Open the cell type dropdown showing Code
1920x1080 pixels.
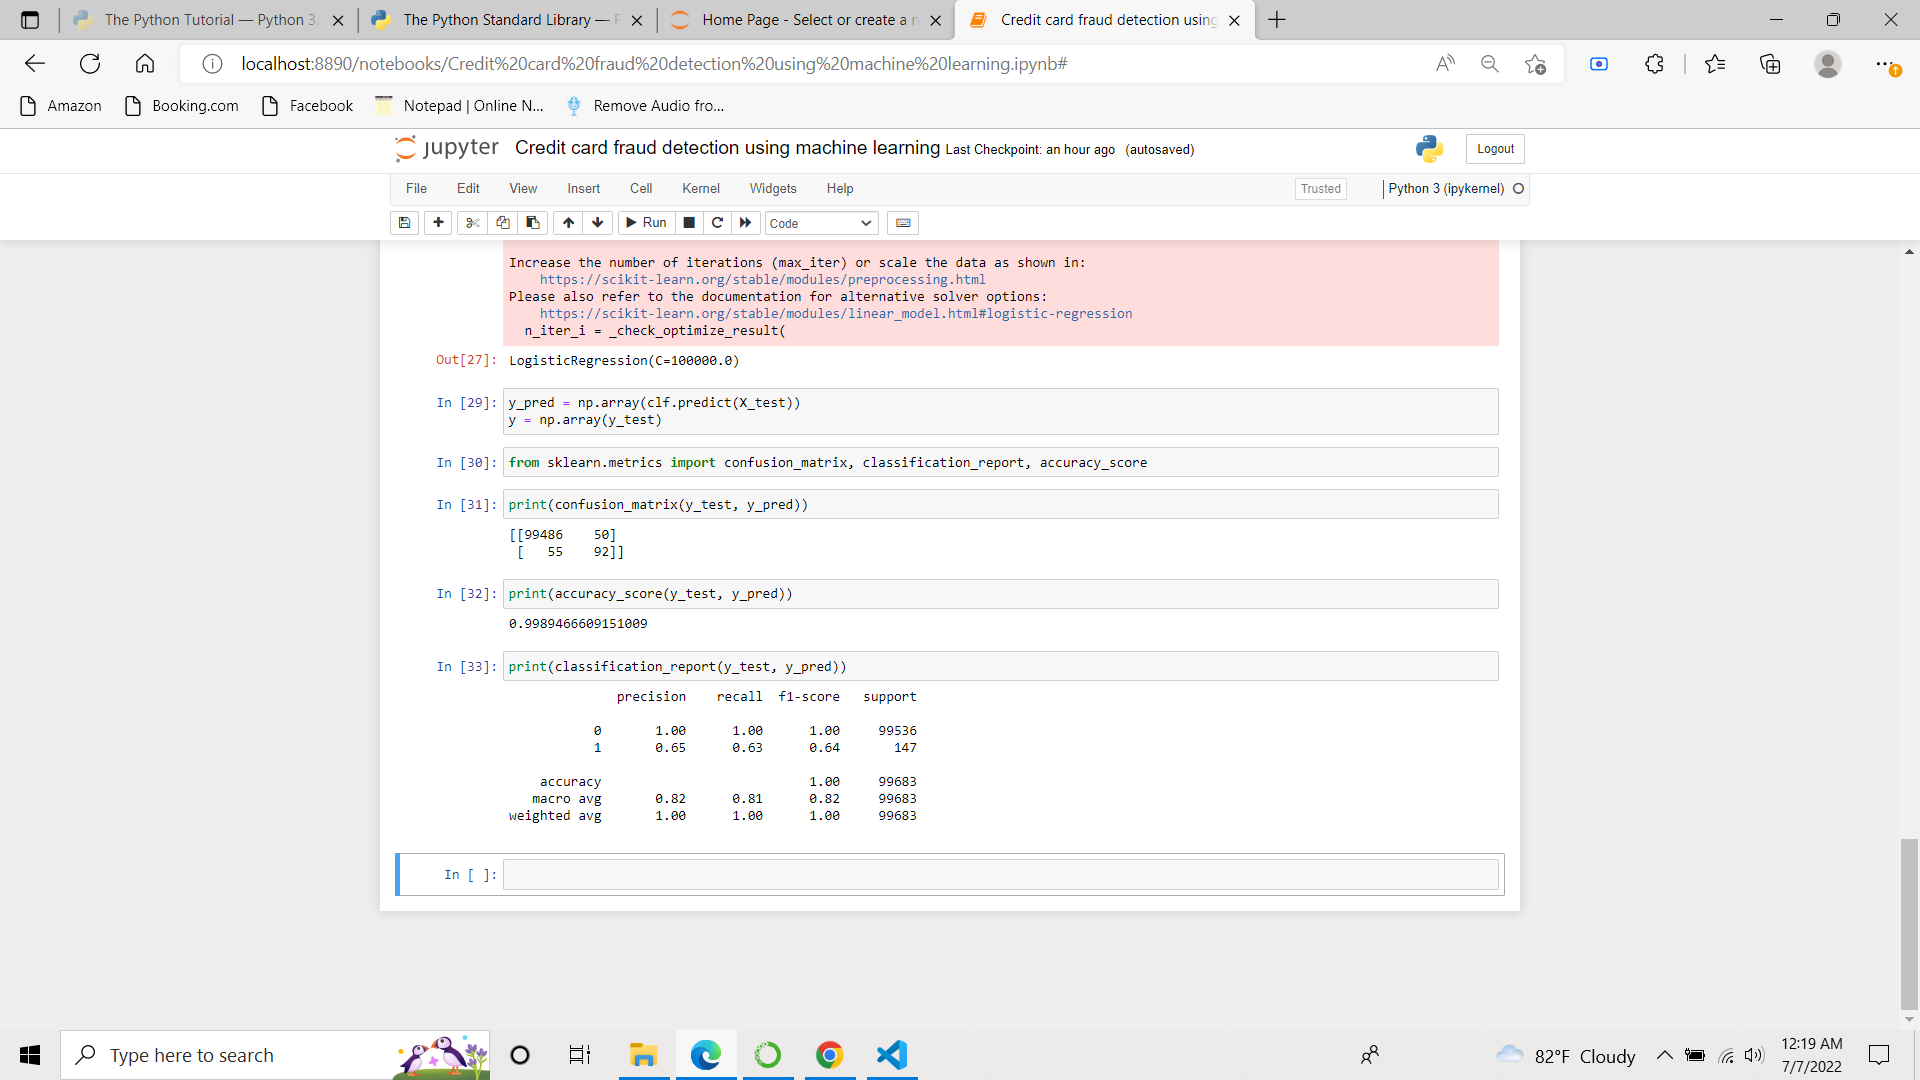point(820,223)
